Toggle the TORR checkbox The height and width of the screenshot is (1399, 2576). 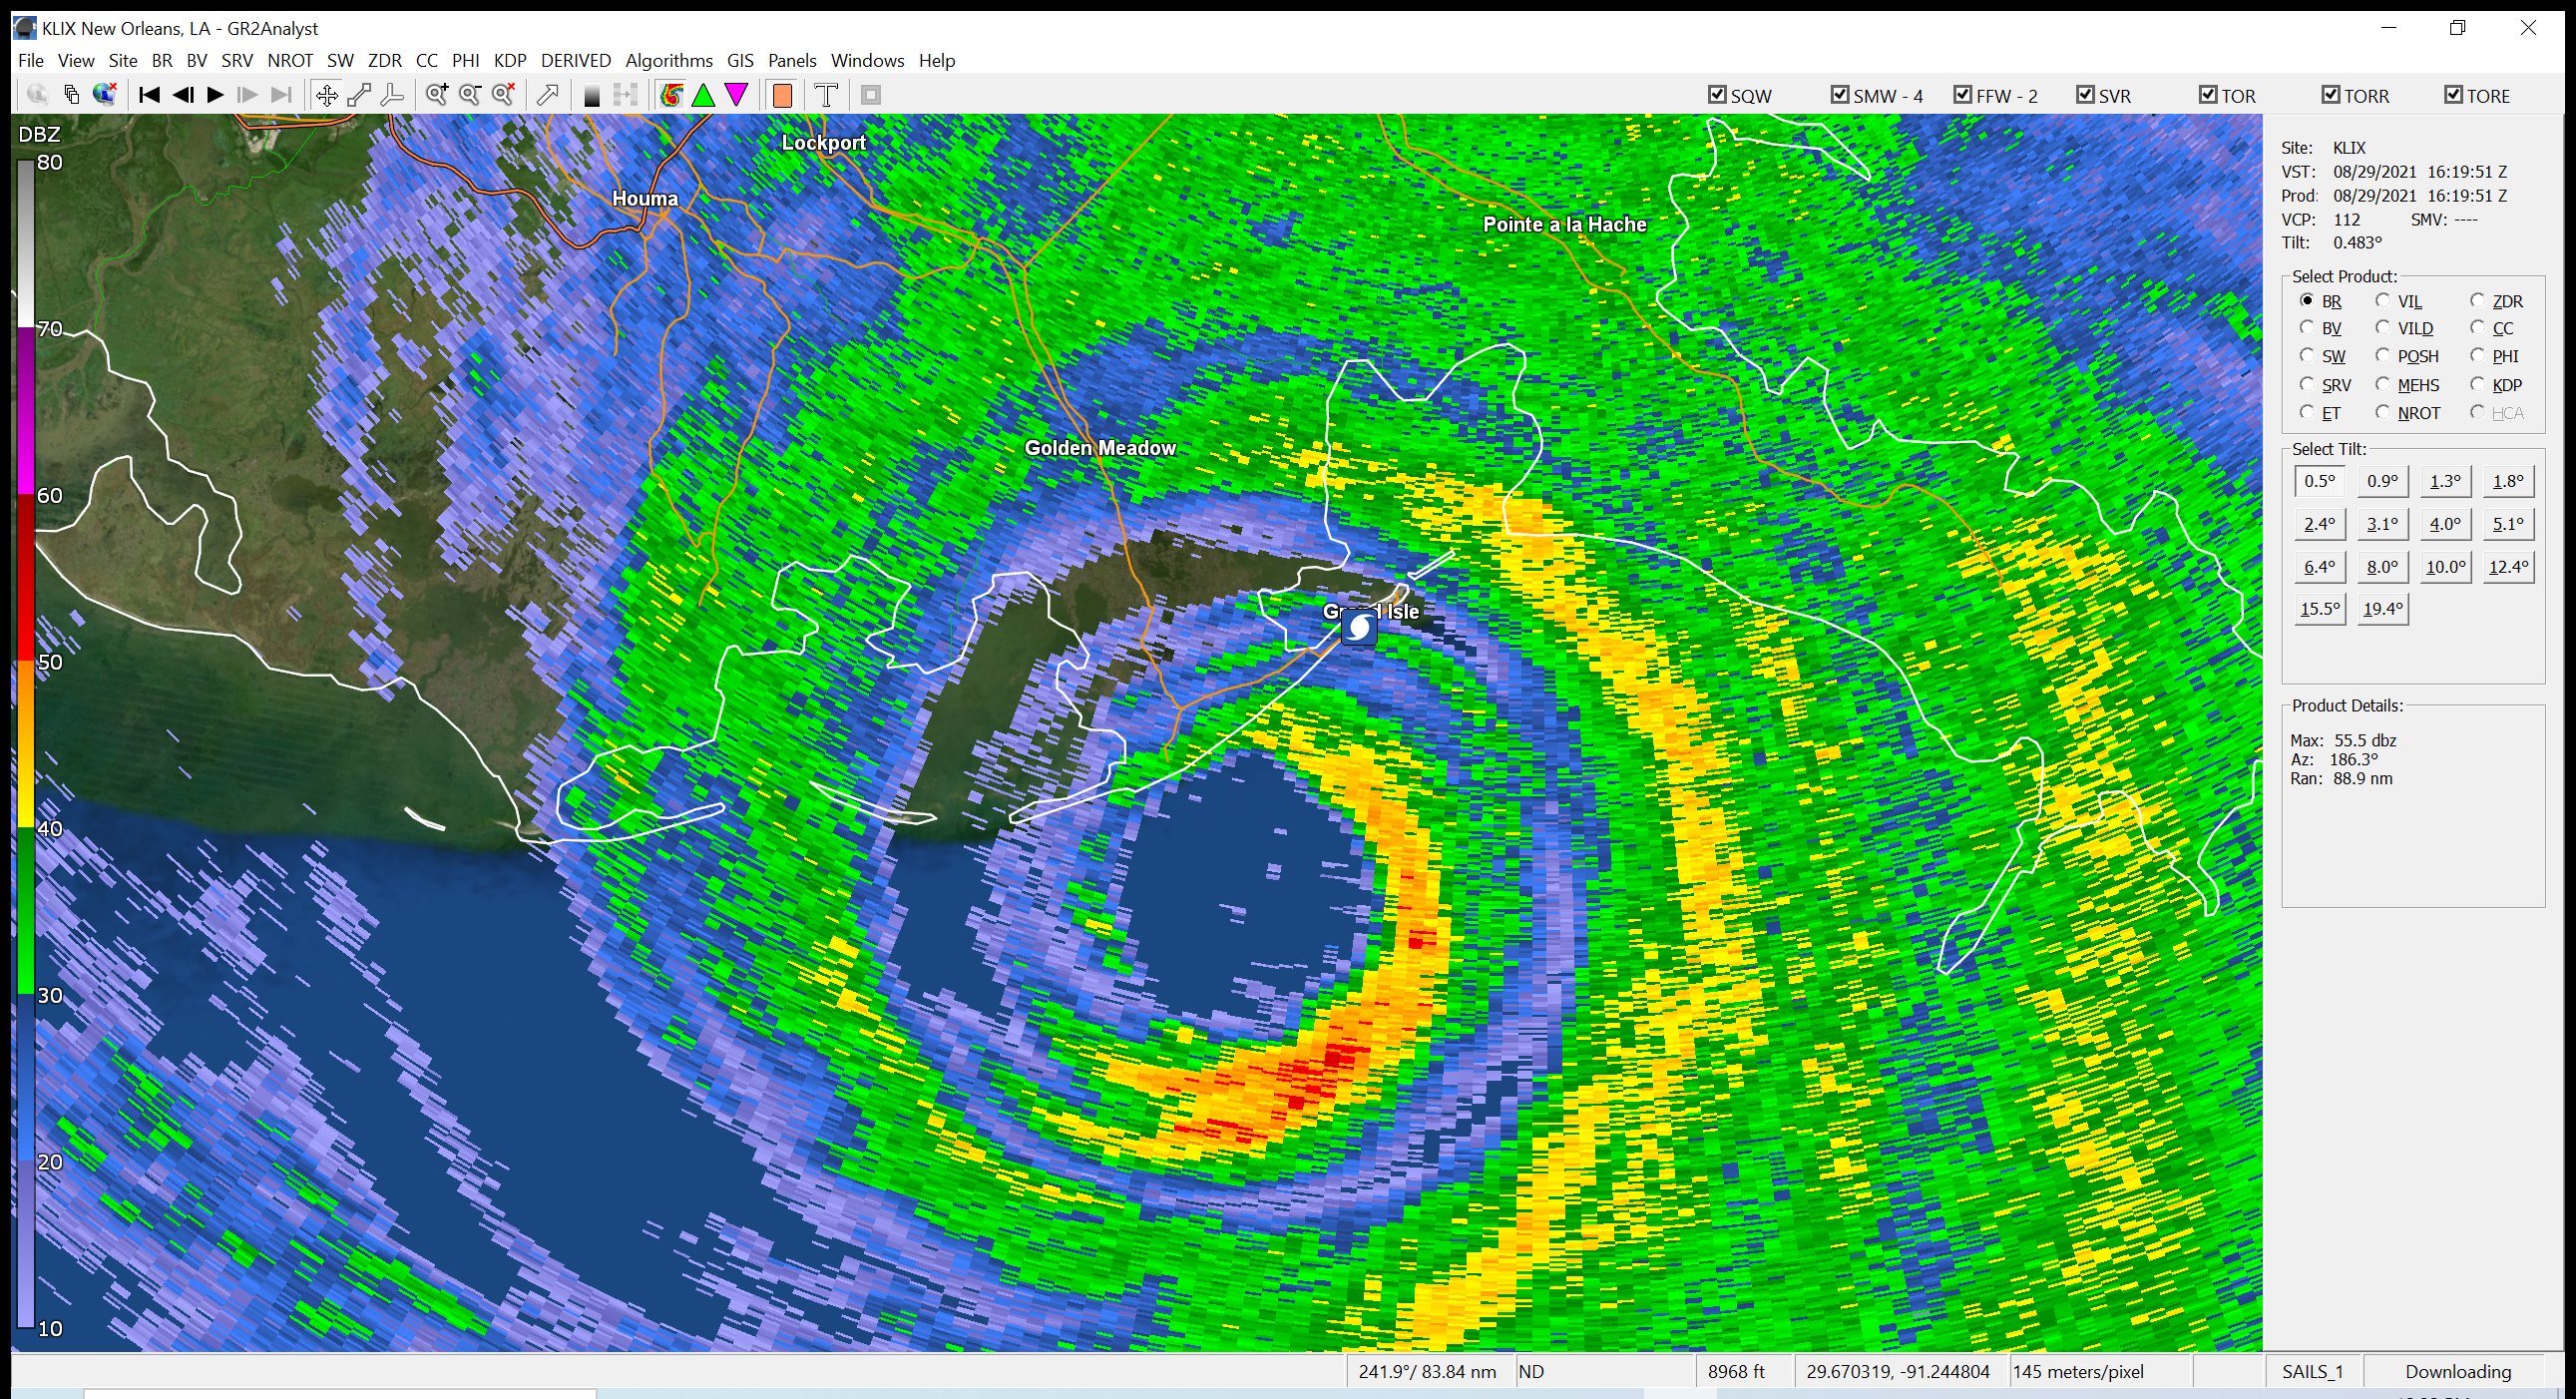tap(2331, 95)
